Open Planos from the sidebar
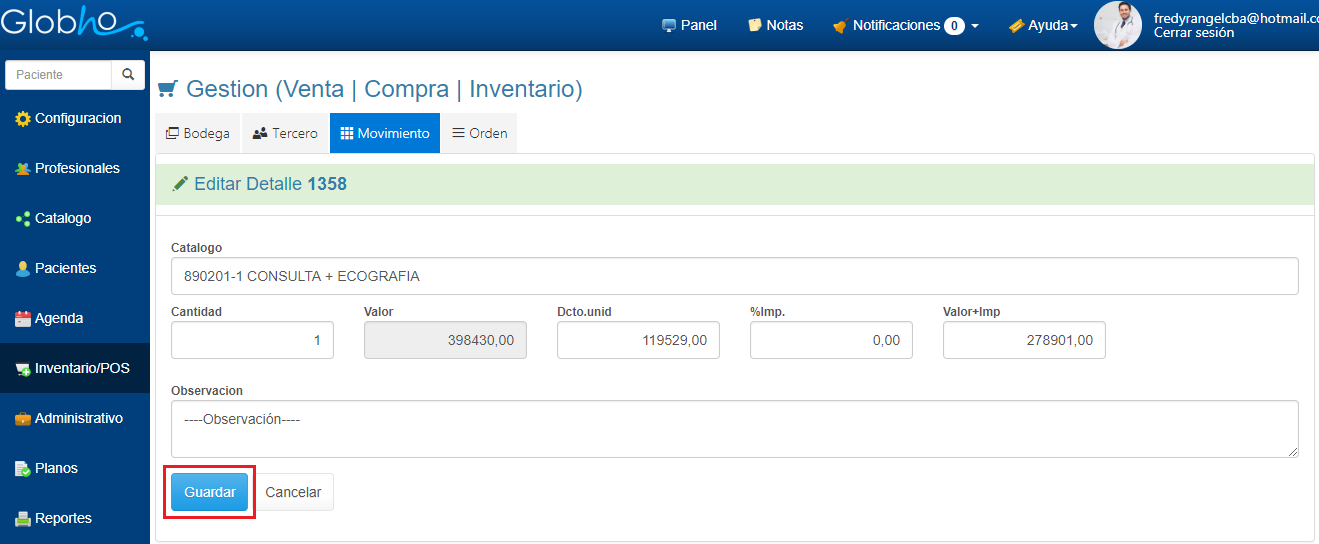 click(x=55, y=468)
